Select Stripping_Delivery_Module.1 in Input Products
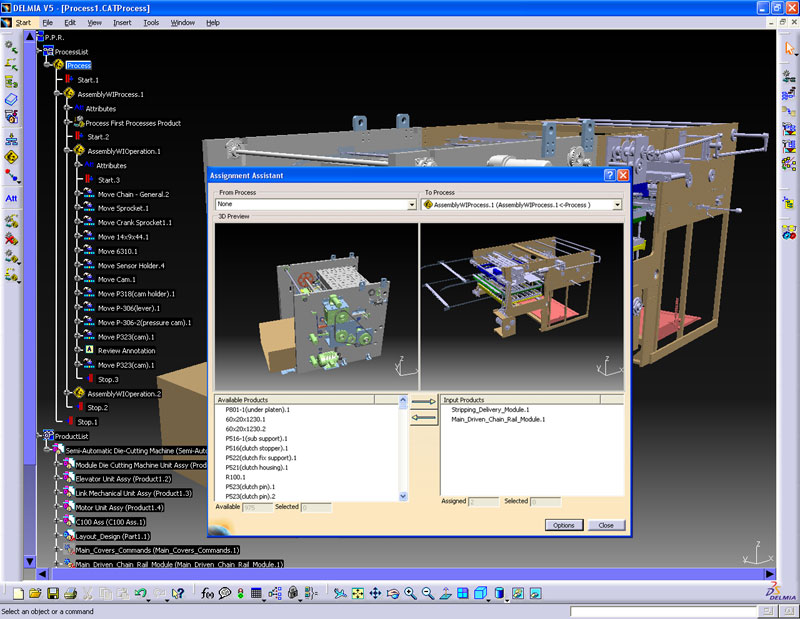The height and width of the screenshot is (619, 800). point(490,409)
